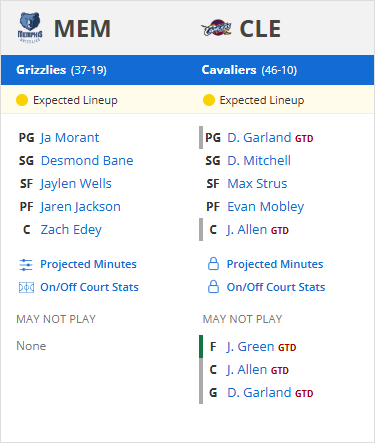Click the Cleveland Cavaliers team logo

pos(216,28)
